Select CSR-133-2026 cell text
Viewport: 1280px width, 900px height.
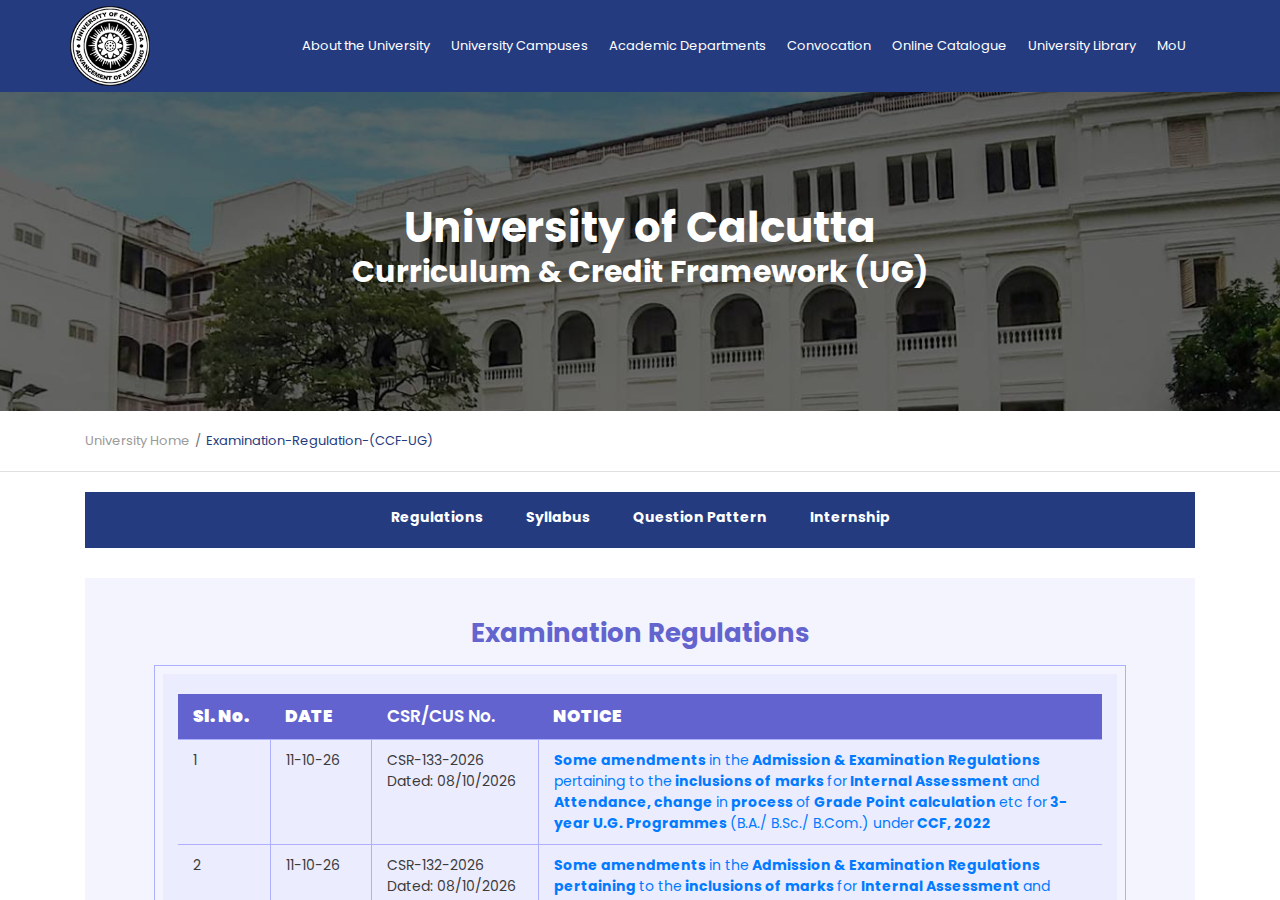pos(435,760)
